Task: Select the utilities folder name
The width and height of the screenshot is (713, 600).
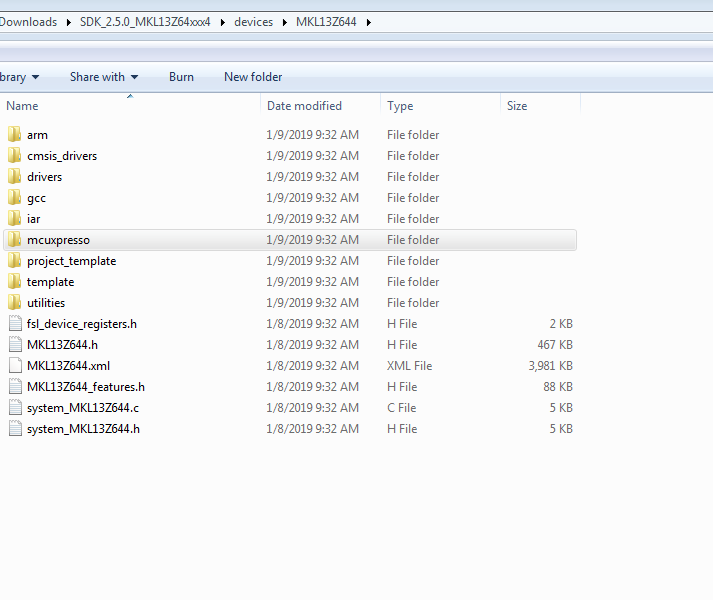Action: [46, 303]
